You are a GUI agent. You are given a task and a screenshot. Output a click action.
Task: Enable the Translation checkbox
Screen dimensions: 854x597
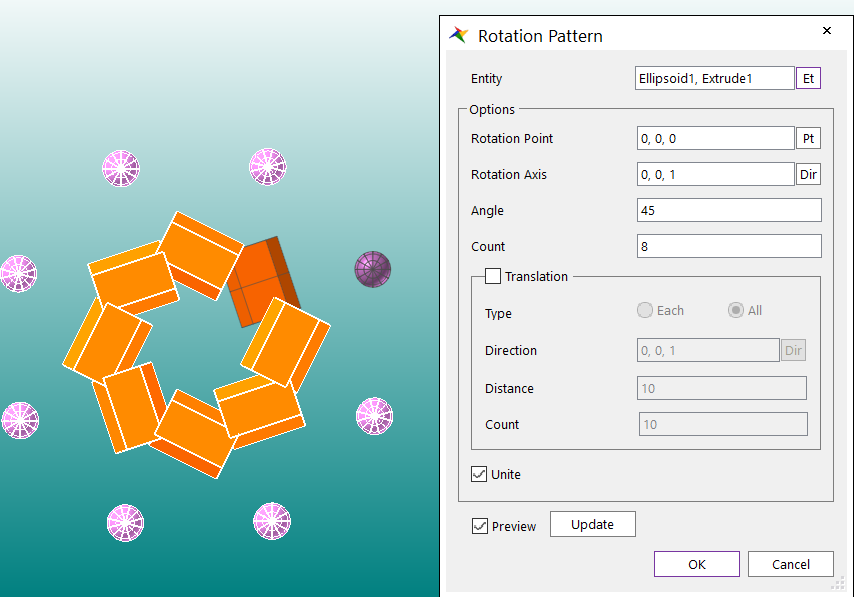point(493,276)
